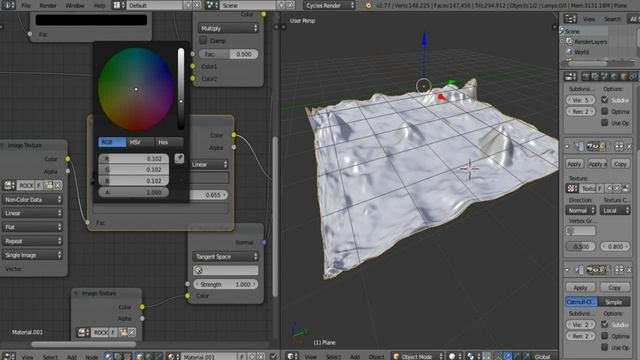The height and width of the screenshot is (360, 640).
Task: Open 3D viewport editor type selector
Action: 293,356
